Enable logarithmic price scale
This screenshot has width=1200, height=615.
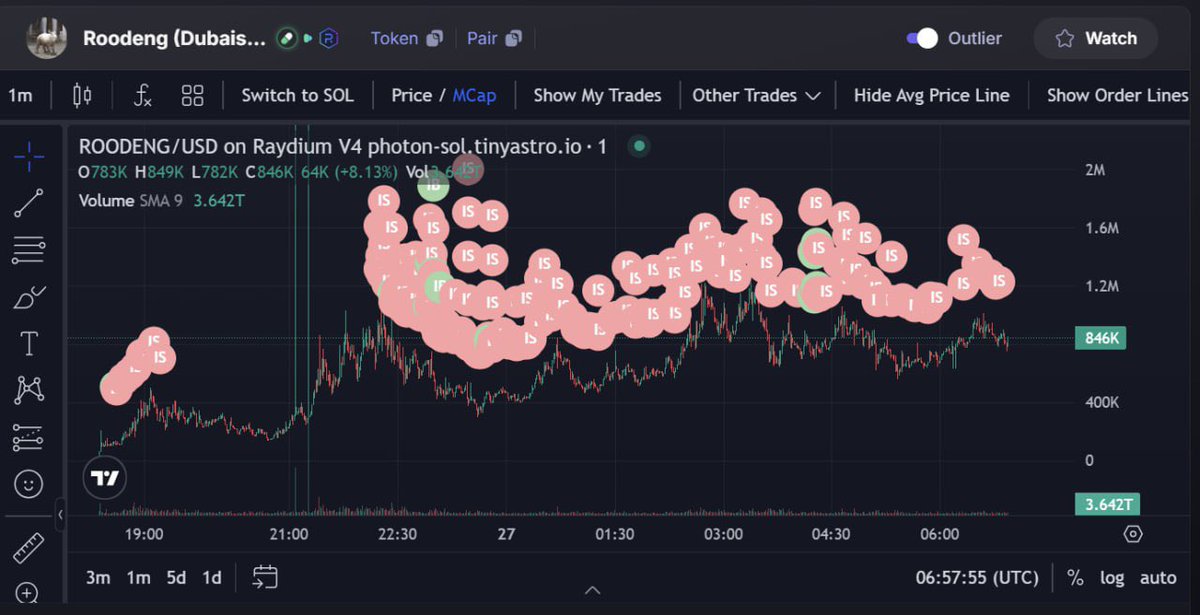(1112, 577)
